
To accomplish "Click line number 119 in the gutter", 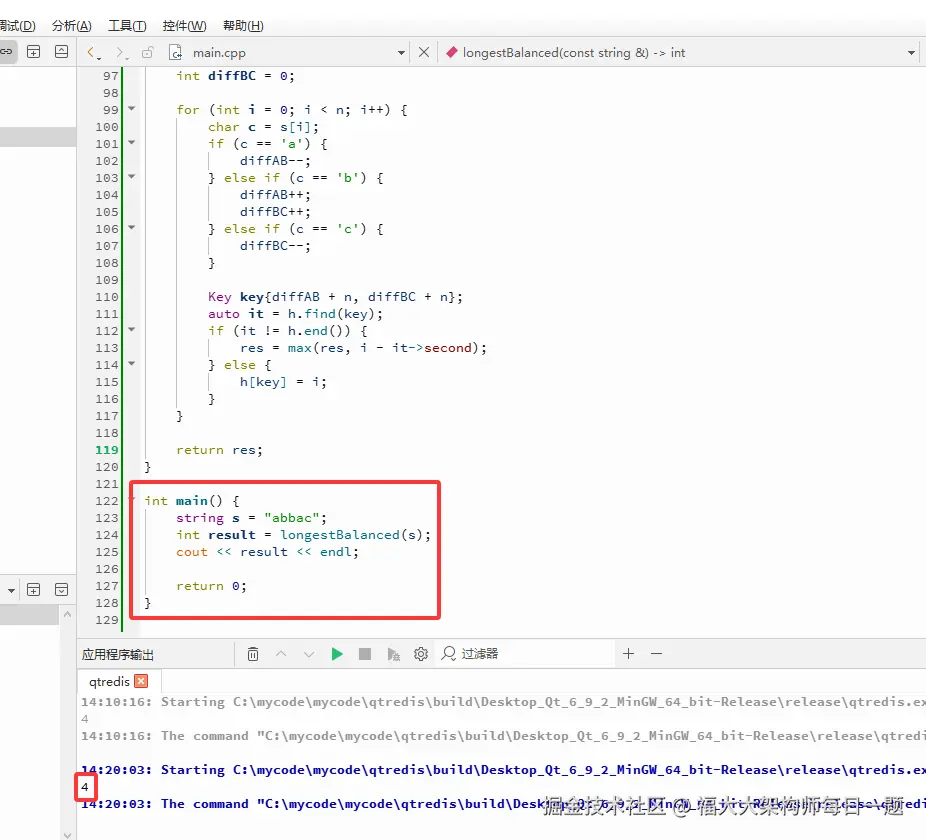I will [107, 450].
